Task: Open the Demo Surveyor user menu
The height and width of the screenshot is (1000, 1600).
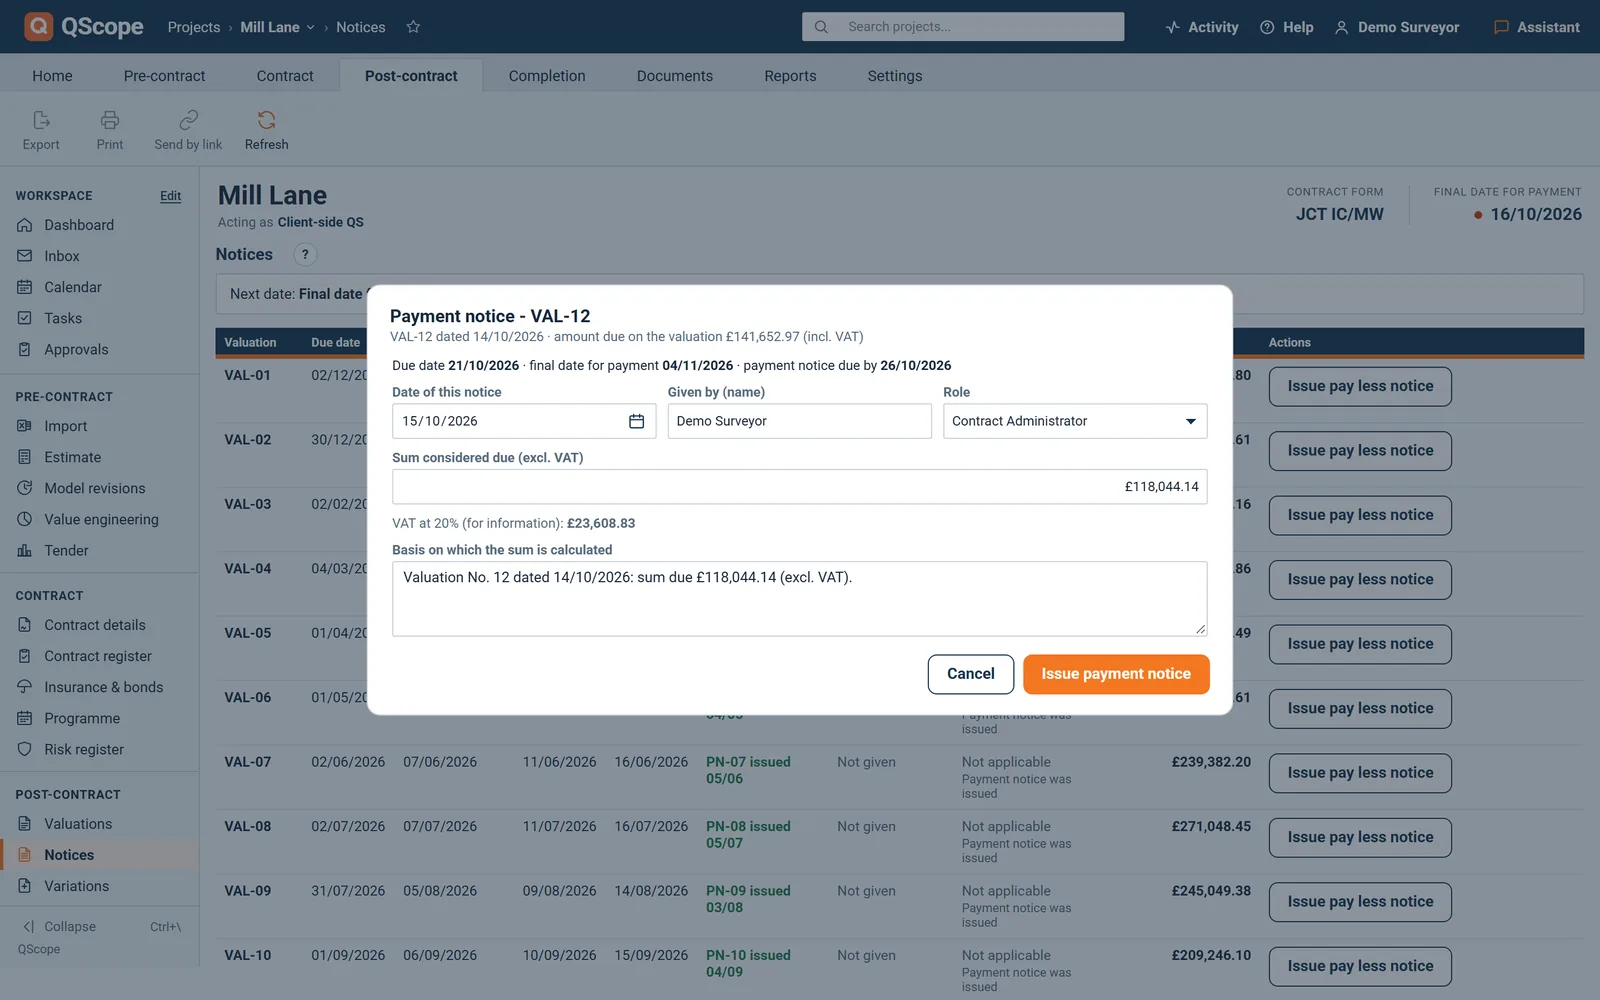Action: point(1397,27)
